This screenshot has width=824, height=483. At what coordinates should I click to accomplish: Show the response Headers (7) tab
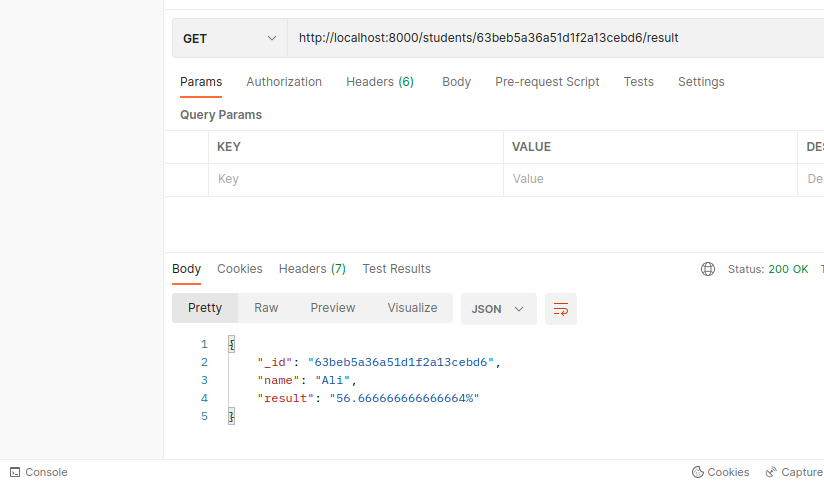coord(312,269)
